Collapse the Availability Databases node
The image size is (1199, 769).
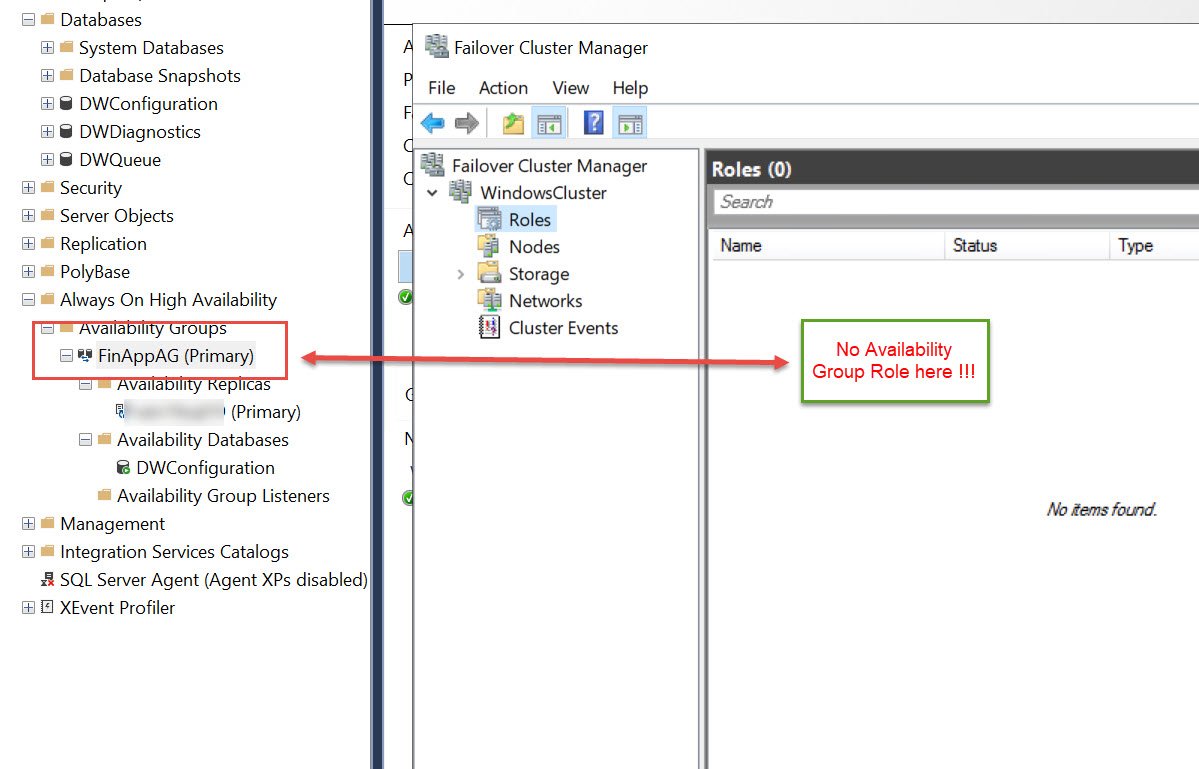pos(86,440)
